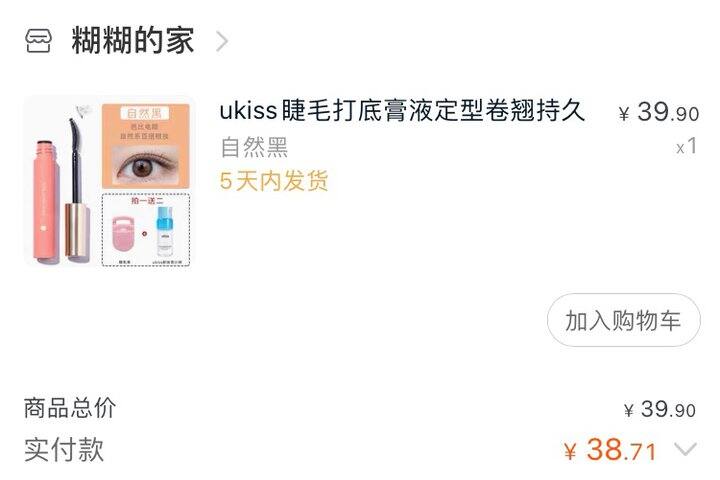The image size is (720, 480).
Task: Click the blue remover bottle gift image
Action: (164, 231)
